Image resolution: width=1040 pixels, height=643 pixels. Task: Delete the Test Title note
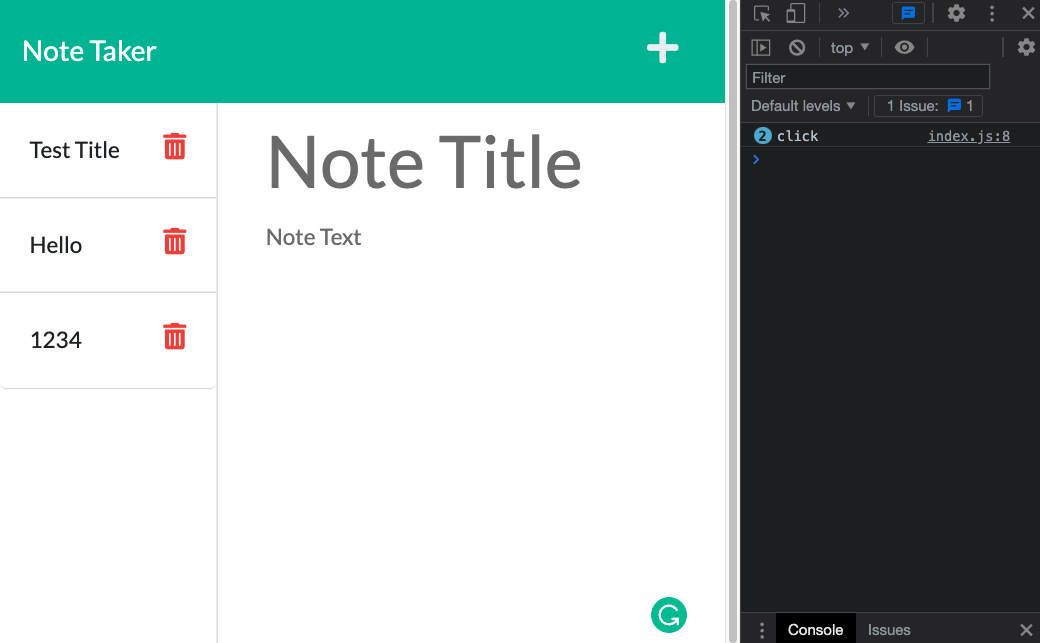pos(174,147)
